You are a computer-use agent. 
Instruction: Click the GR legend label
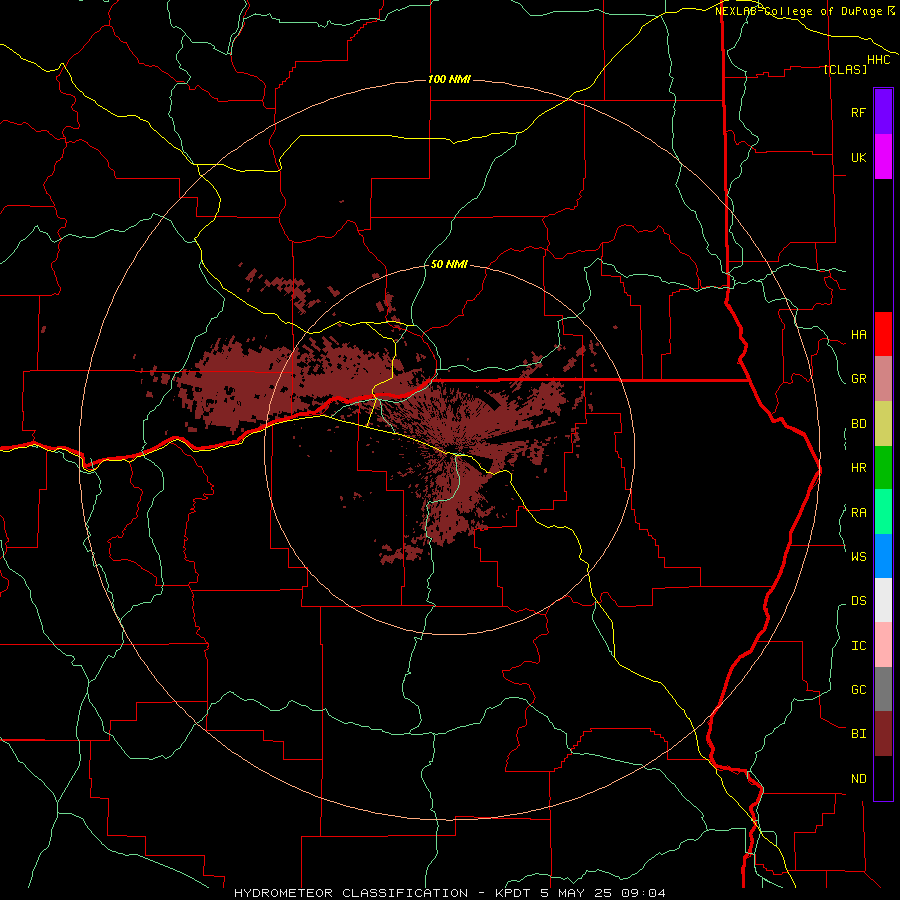pyautogui.click(x=858, y=379)
